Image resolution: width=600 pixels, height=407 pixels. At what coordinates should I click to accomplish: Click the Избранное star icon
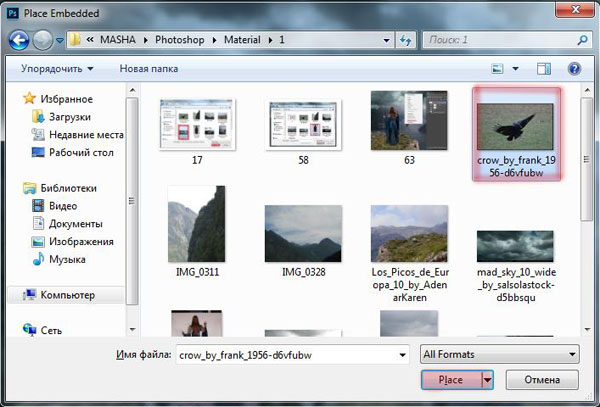pos(29,98)
